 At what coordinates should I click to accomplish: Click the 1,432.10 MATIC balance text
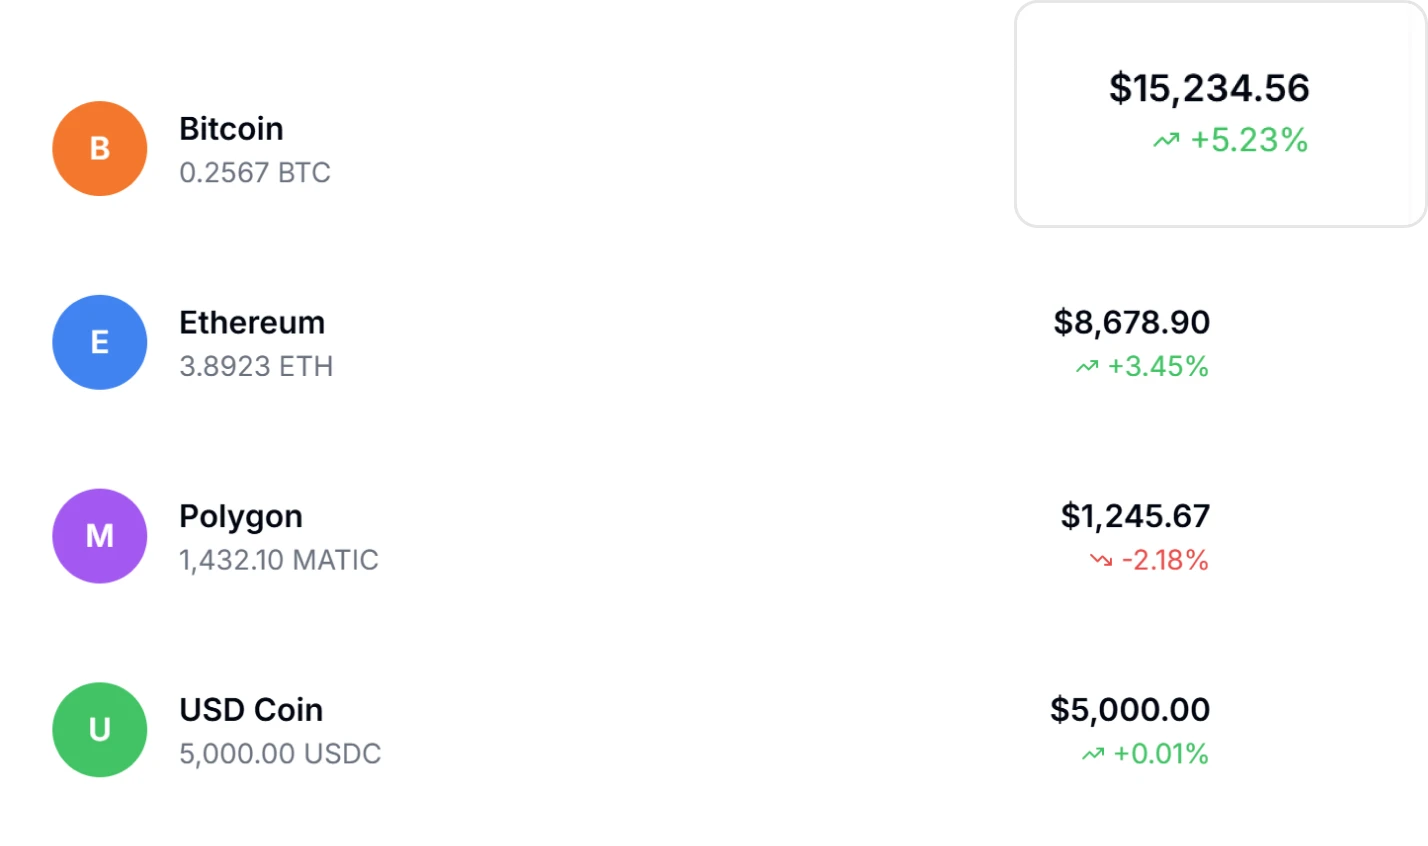tap(278, 560)
